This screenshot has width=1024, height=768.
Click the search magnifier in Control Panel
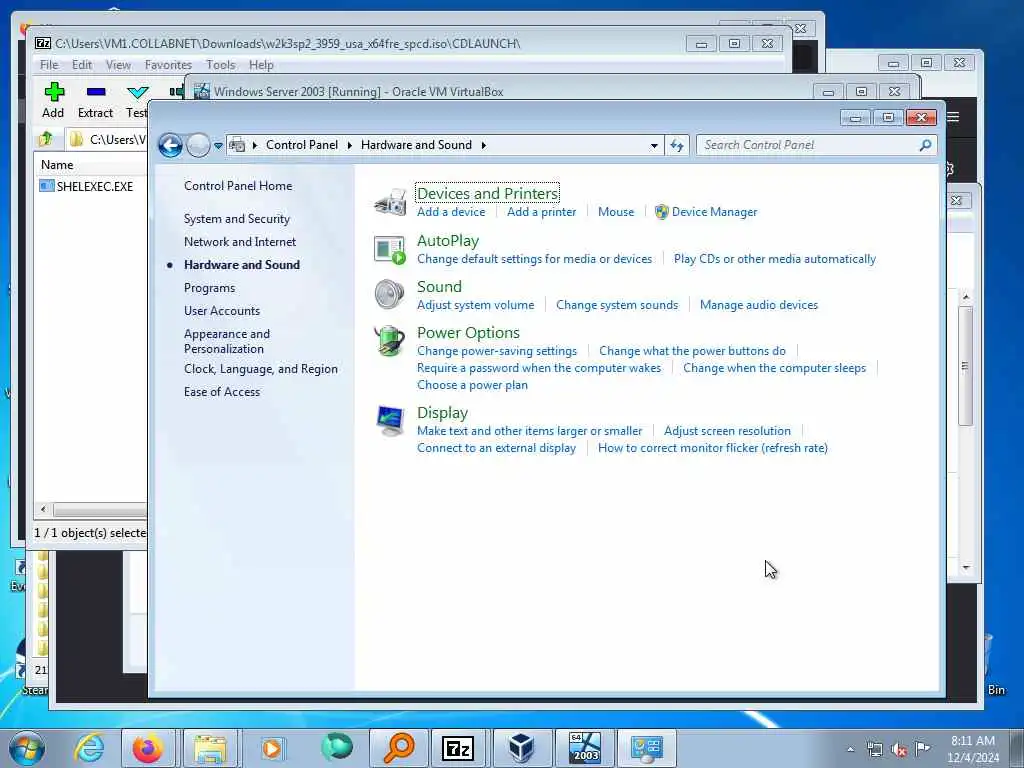coord(925,145)
